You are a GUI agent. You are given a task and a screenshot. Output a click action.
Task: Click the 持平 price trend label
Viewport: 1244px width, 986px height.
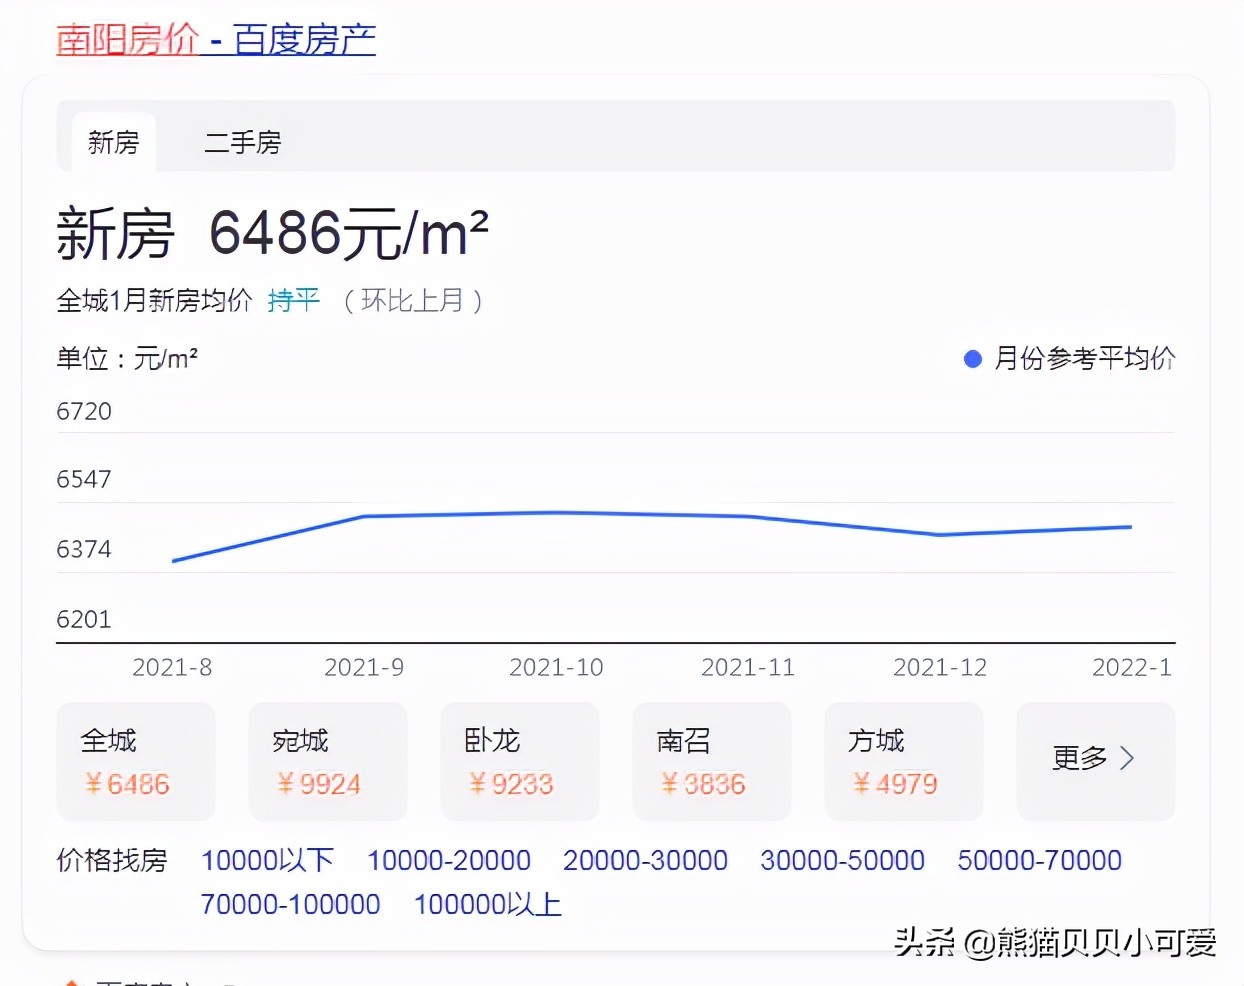click(x=293, y=299)
